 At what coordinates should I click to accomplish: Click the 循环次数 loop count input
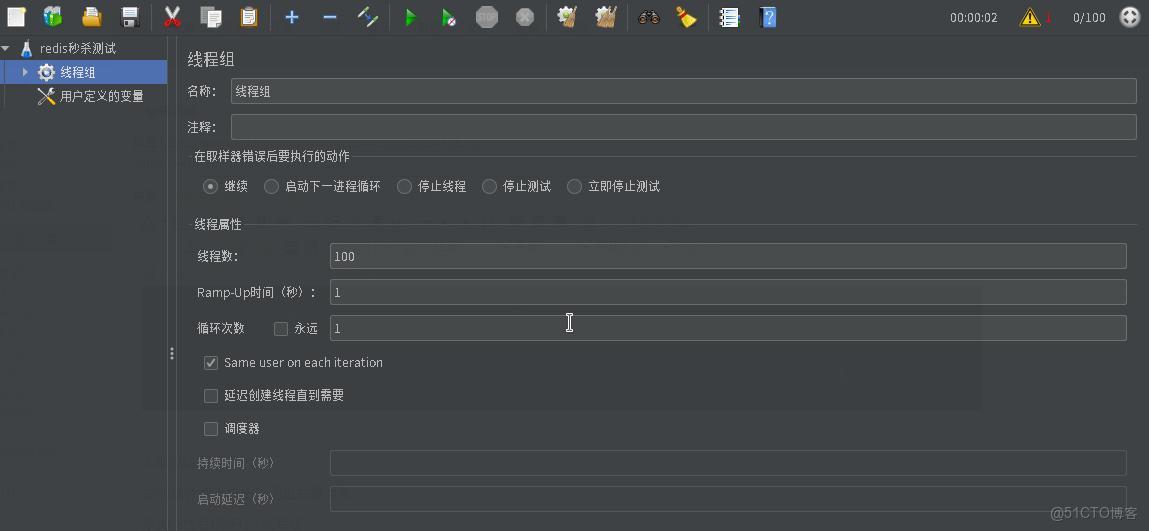728,327
